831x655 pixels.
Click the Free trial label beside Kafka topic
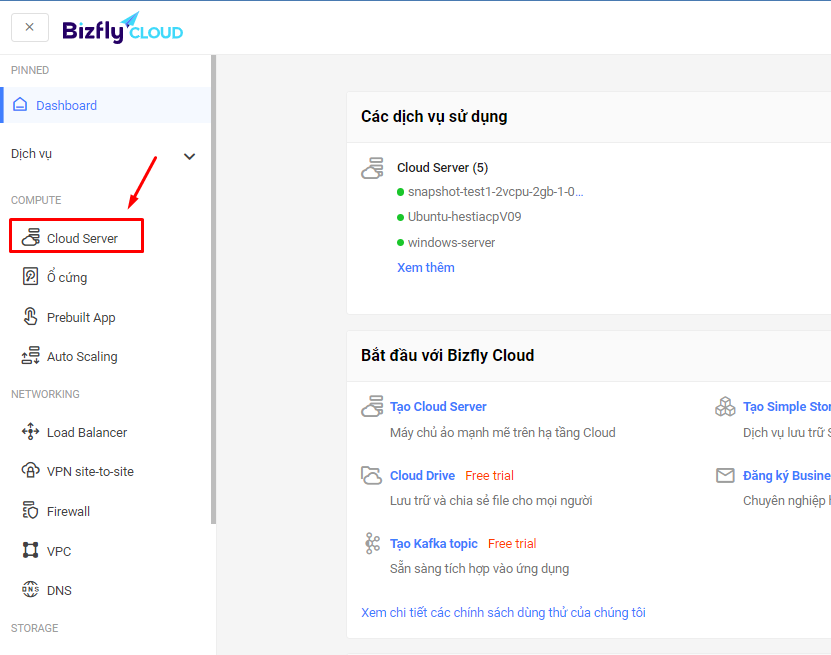[x=512, y=544]
